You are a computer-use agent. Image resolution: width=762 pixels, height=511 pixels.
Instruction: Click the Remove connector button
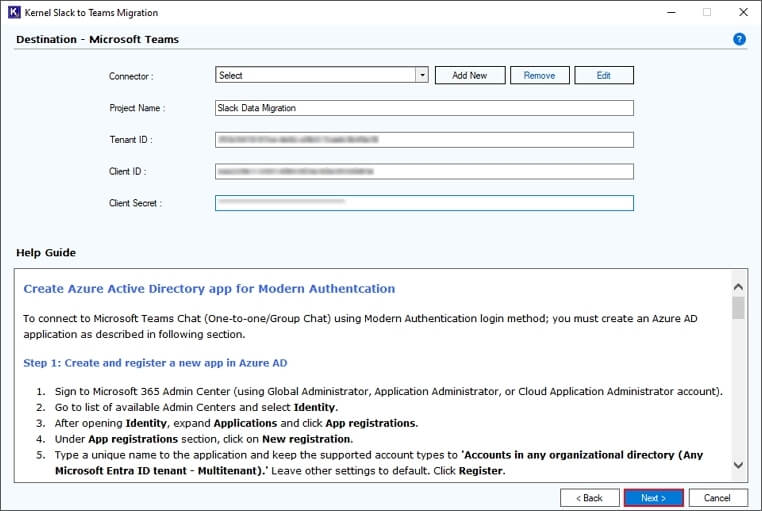539,75
